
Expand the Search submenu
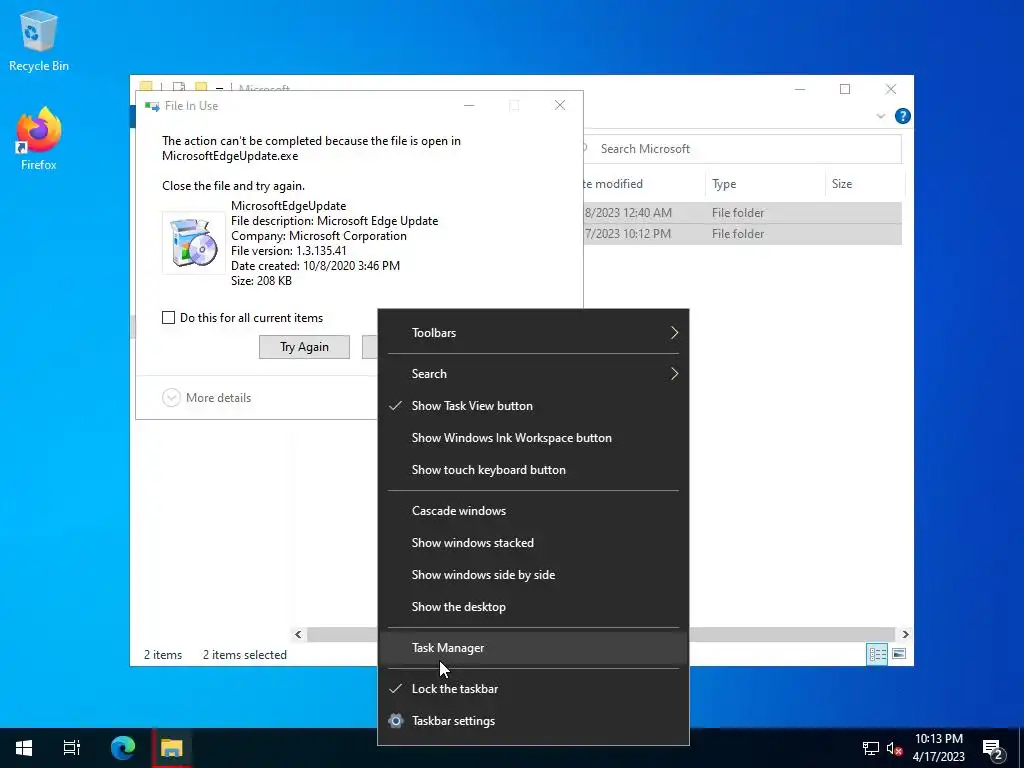click(533, 374)
